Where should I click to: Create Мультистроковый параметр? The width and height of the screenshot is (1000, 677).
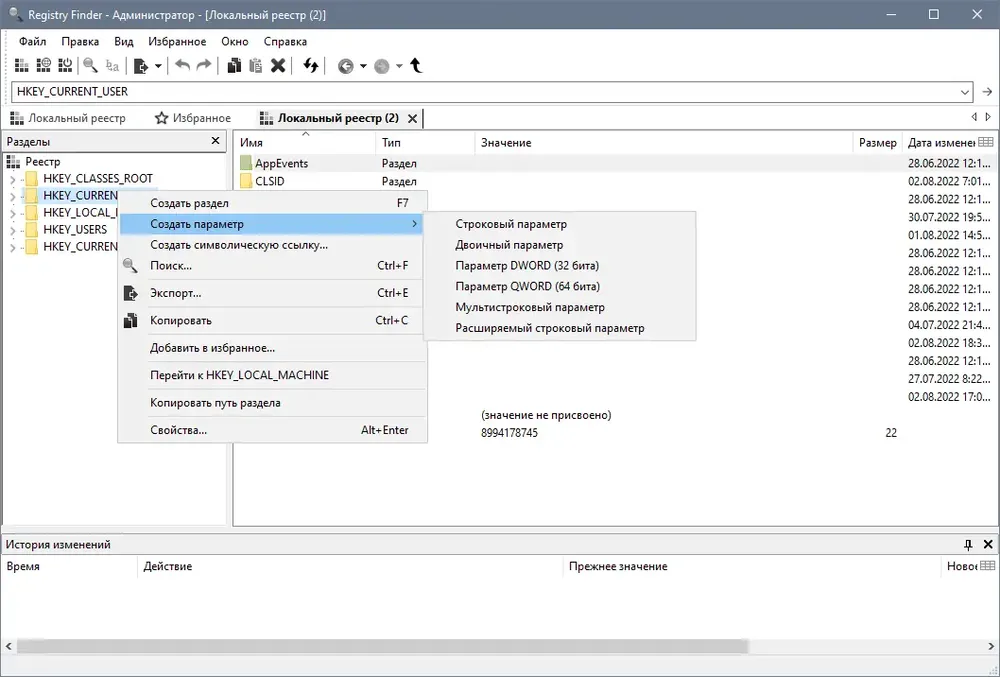tap(559, 307)
